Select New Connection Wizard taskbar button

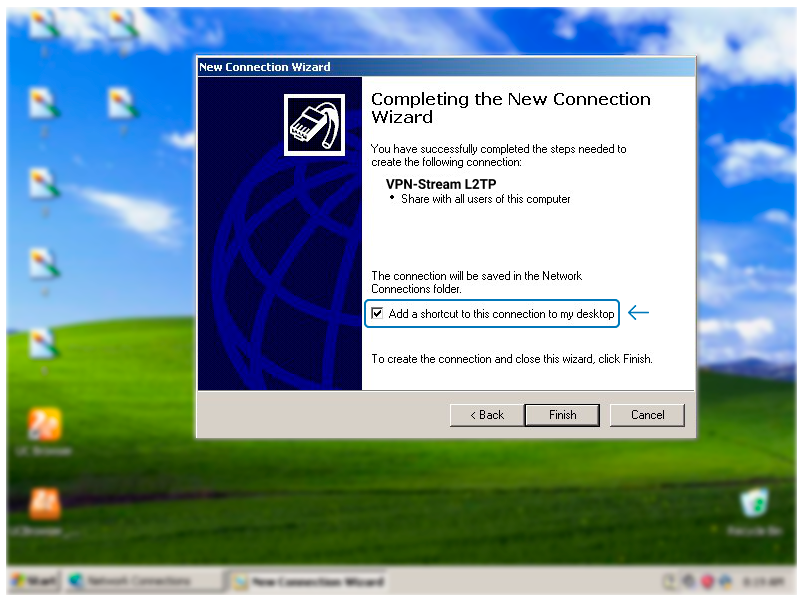(x=307, y=582)
